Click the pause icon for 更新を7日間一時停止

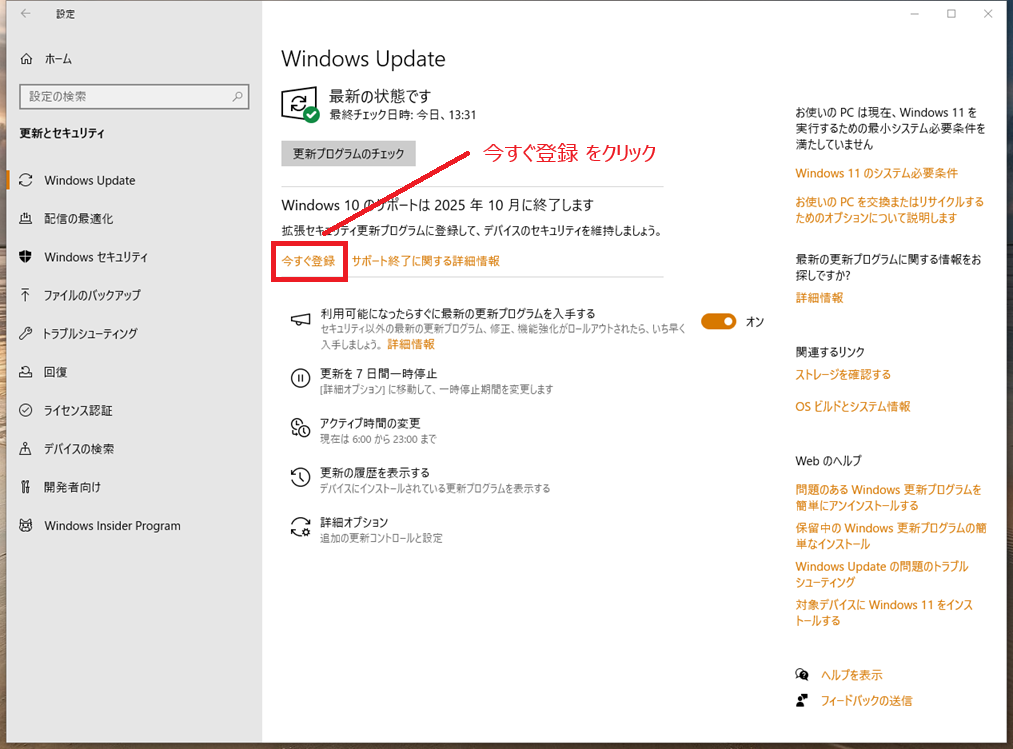300,378
